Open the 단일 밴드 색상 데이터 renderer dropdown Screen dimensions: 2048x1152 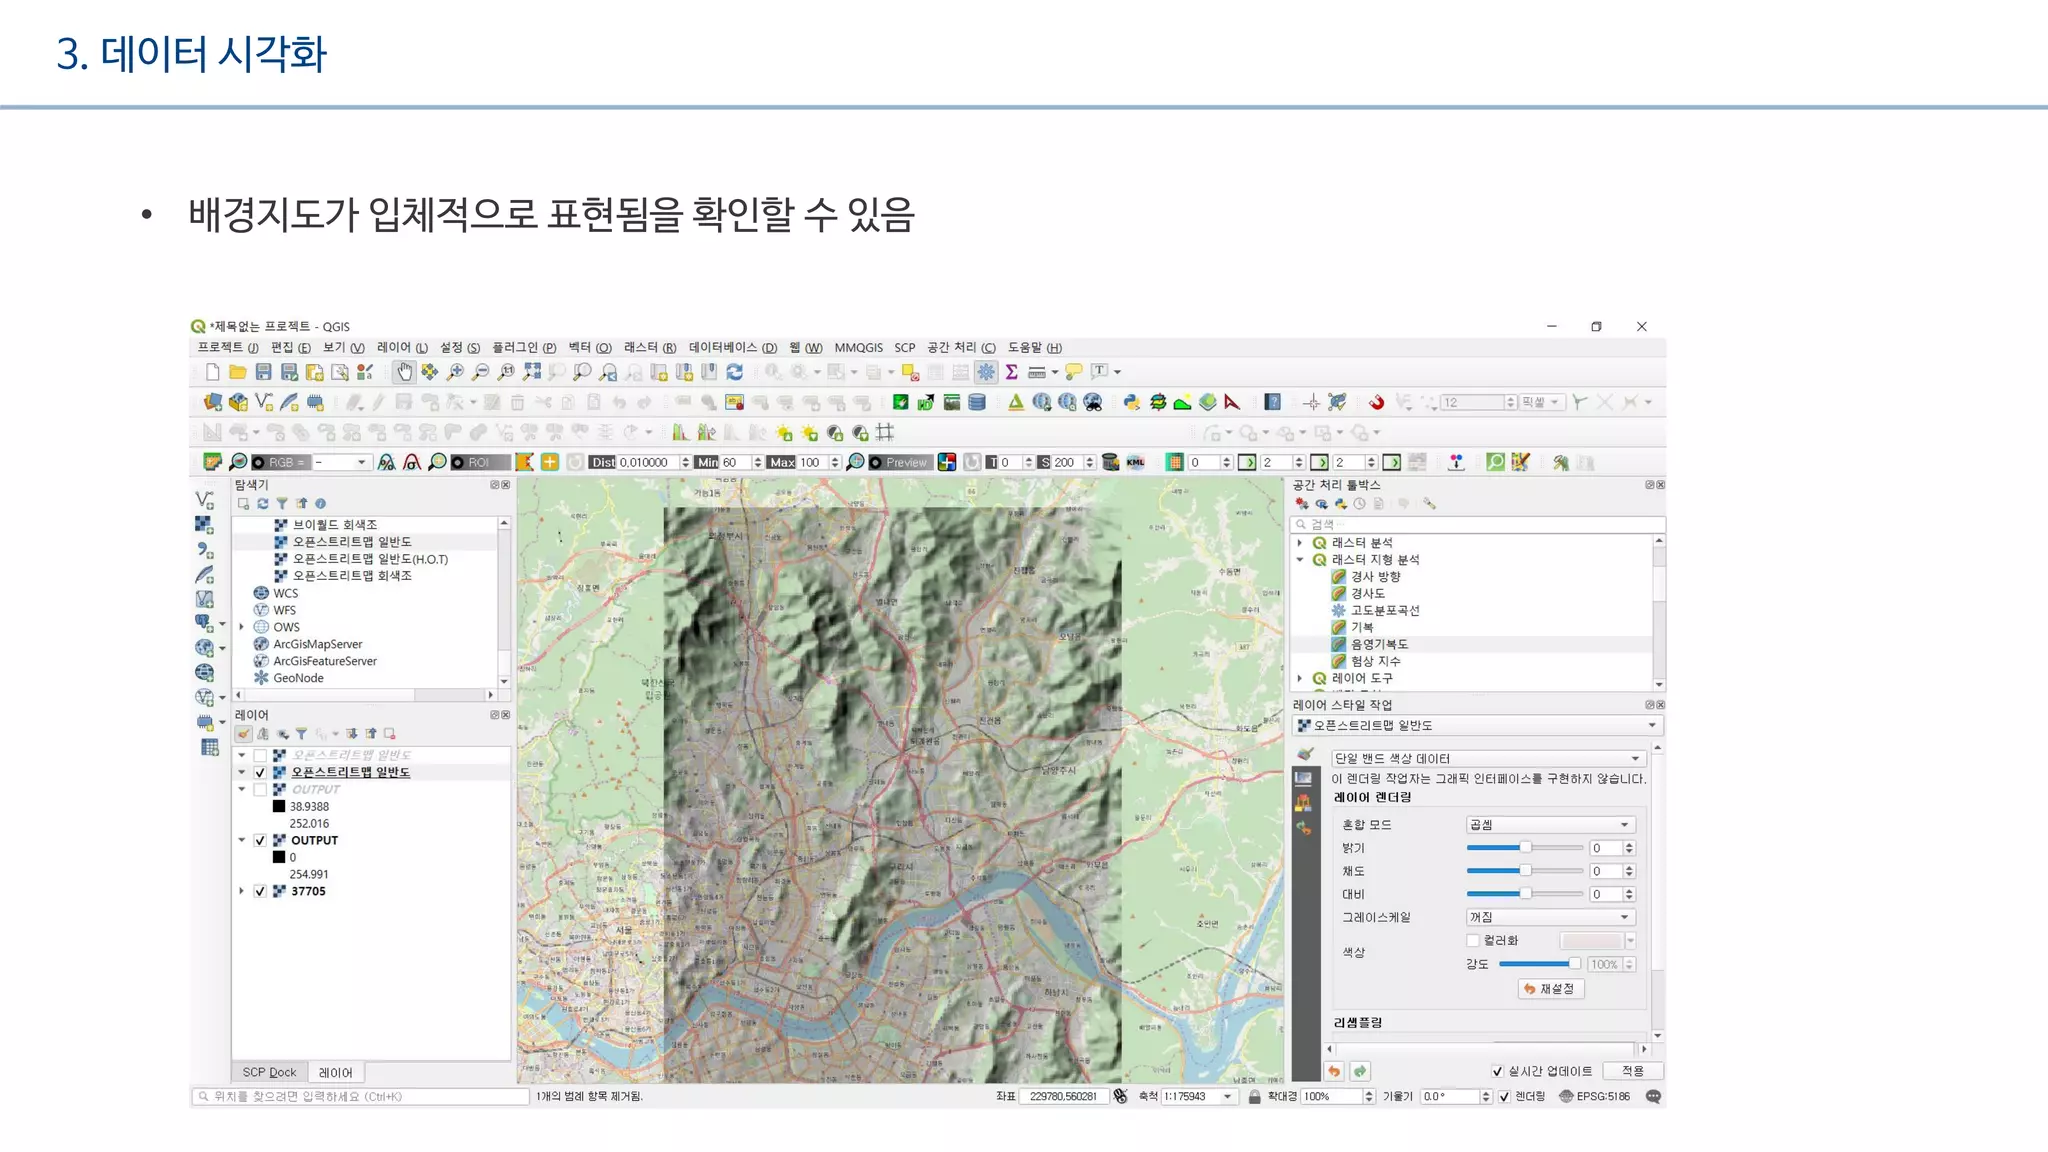(x=1488, y=759)
